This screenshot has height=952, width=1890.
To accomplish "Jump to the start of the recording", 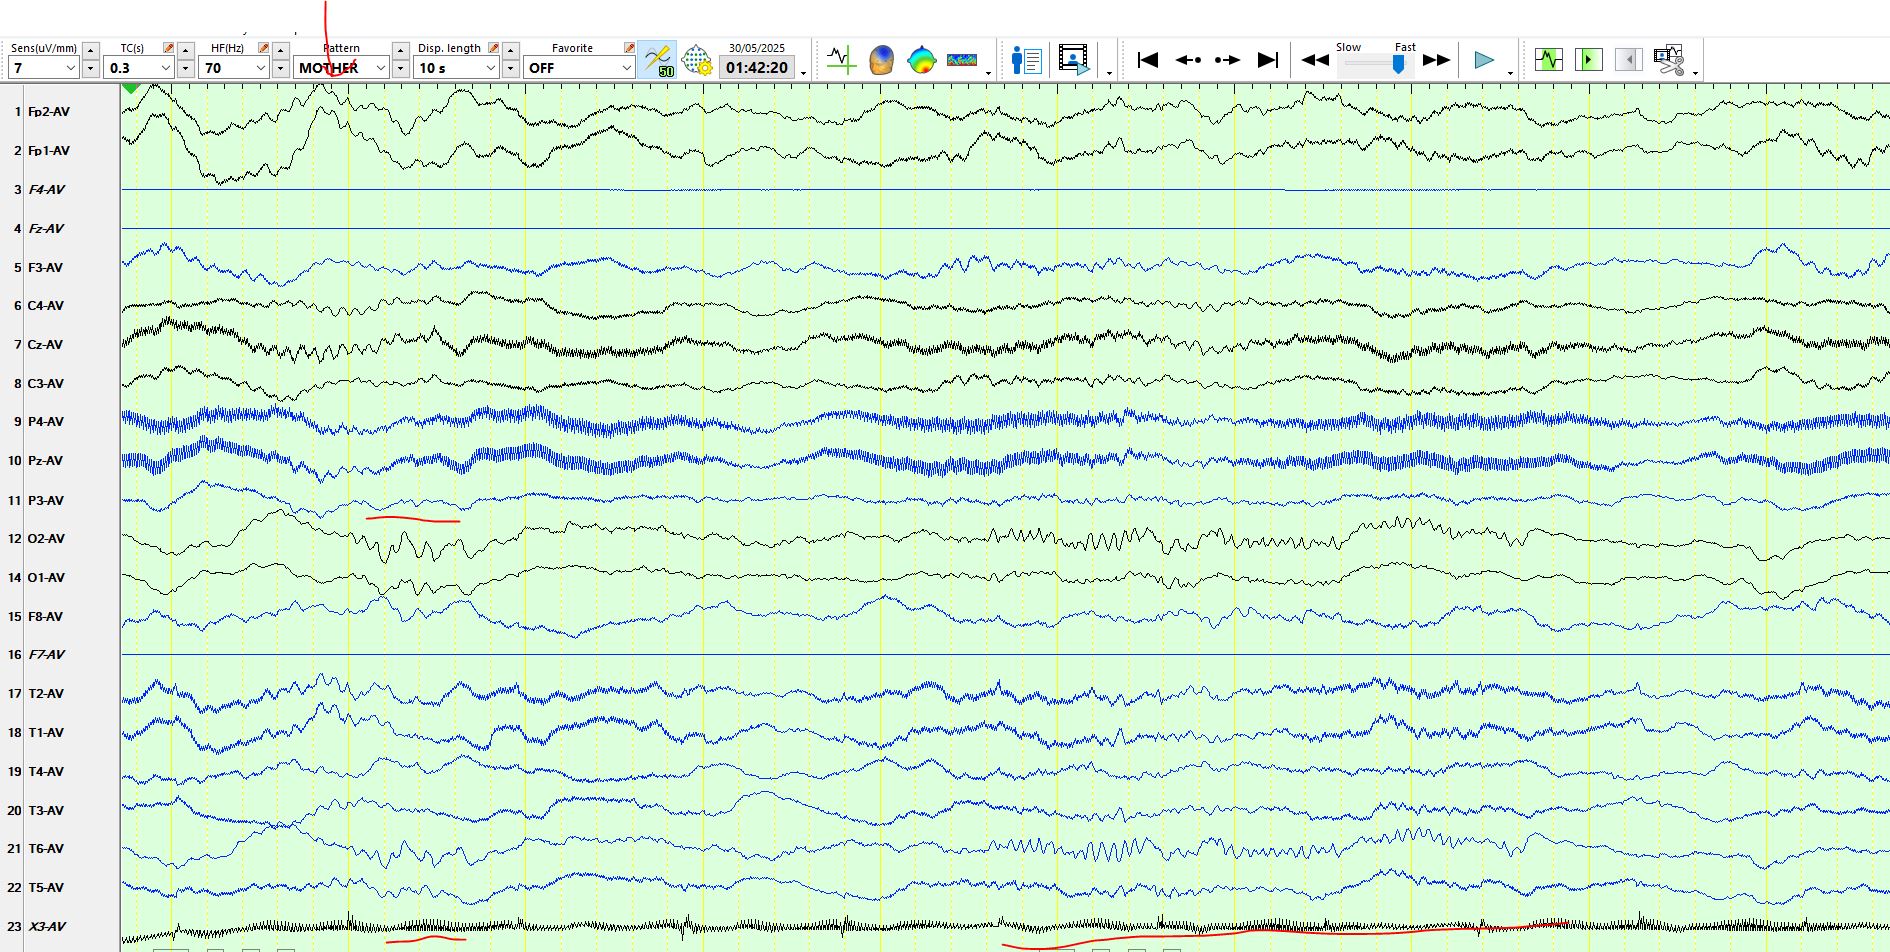I will tap(1148, 60).
